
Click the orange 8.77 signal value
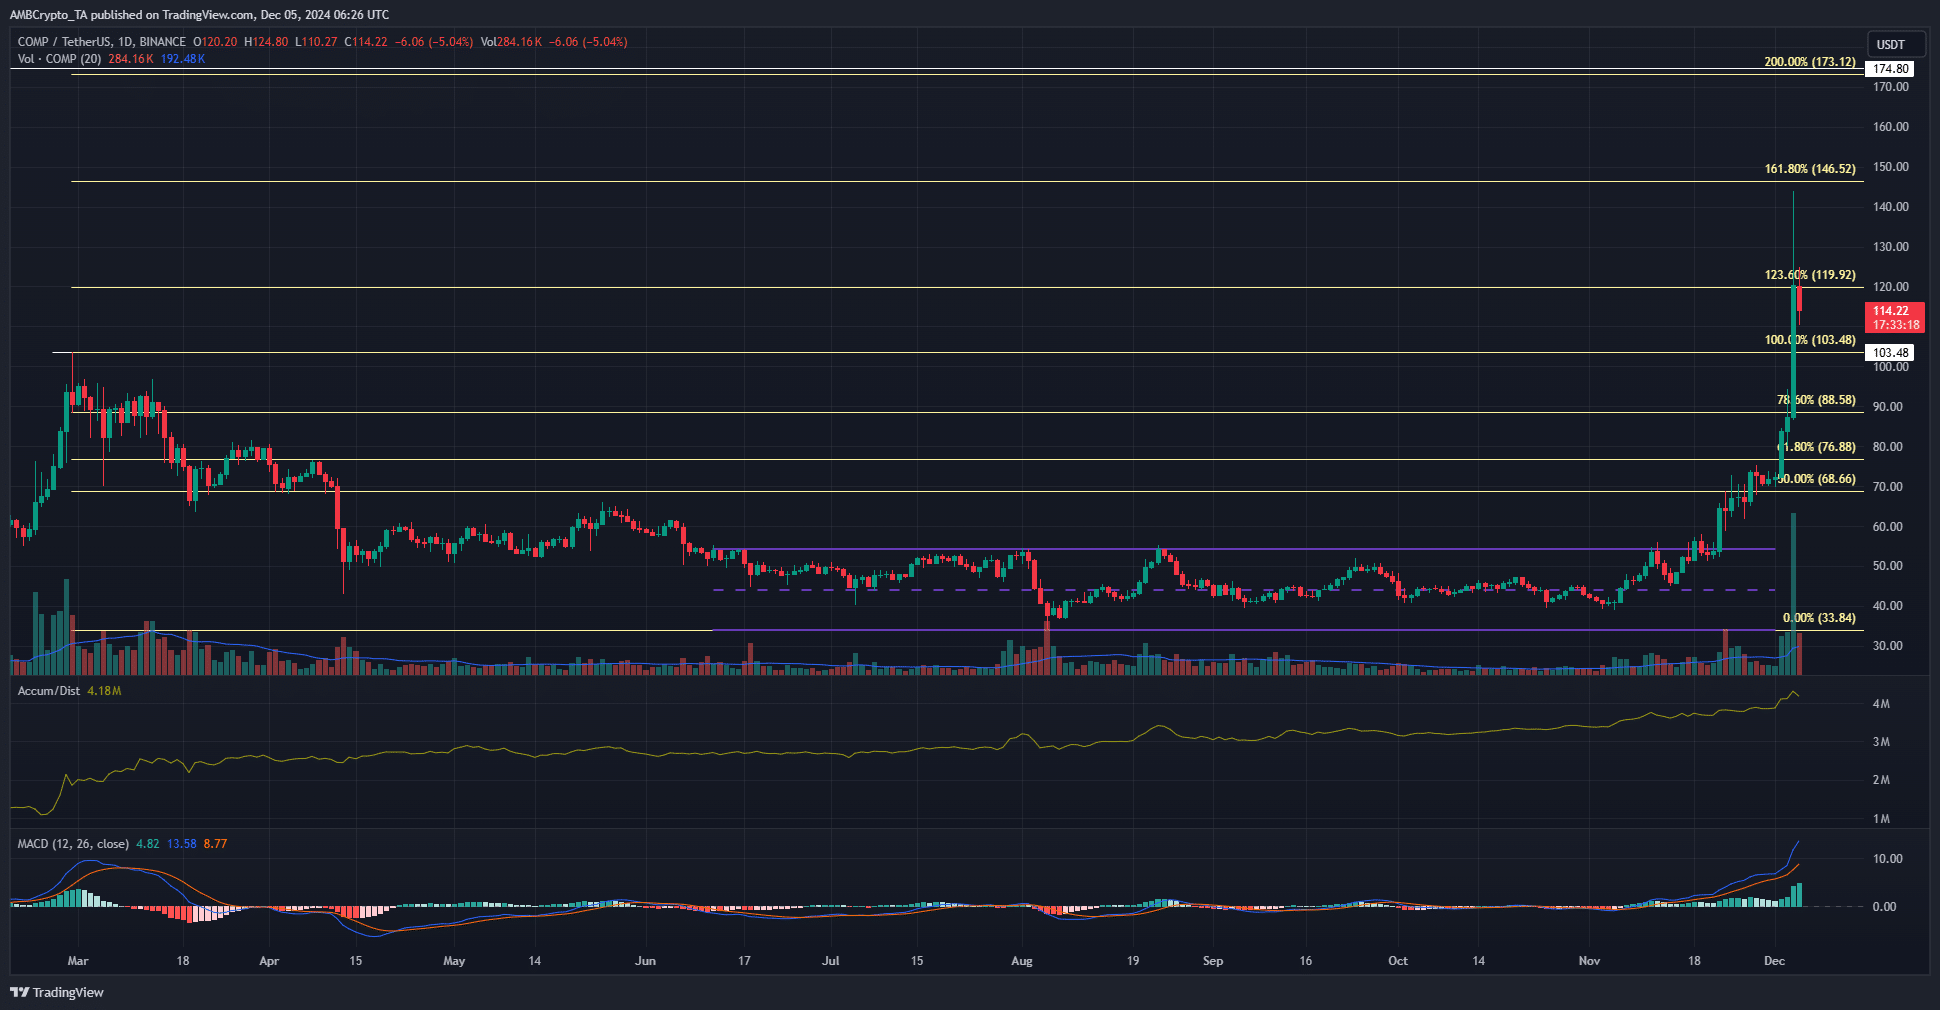pos(215,844)
